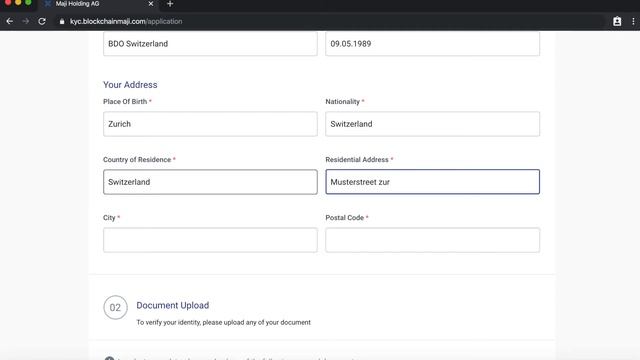The height and width of the screenshot is (360, 640).
Task: Reload the page with refresh icon
Action: tap(42, 21)
